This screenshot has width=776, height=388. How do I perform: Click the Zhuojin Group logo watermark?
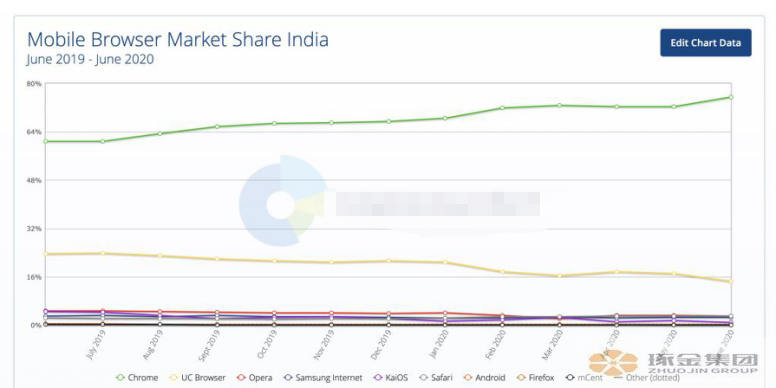tap(673, 363)
